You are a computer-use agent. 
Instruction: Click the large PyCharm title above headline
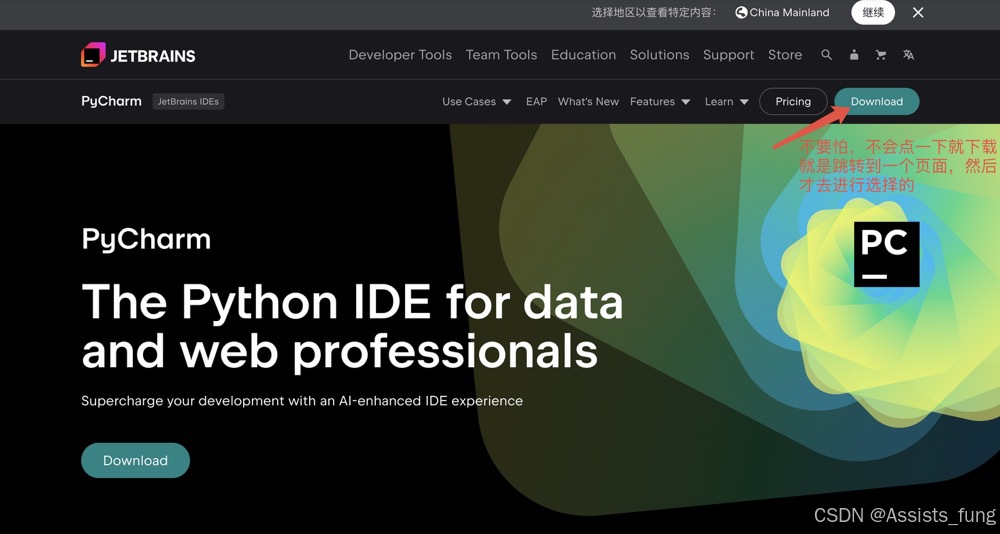click(146, 240)
